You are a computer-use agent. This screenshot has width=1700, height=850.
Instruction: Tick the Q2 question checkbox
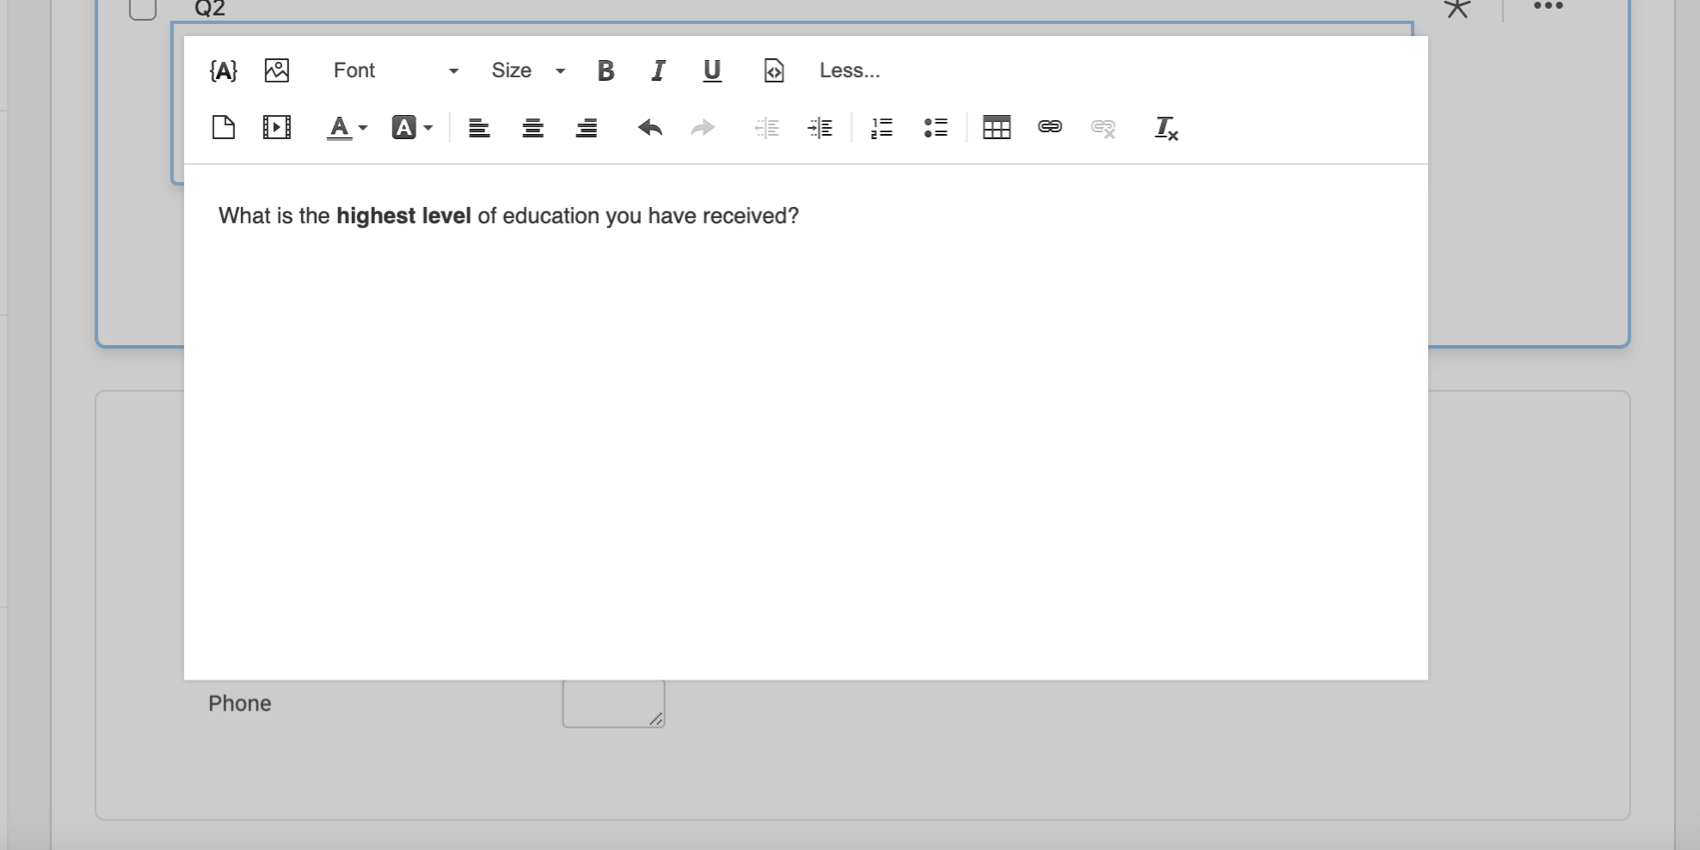pos(143,8)
